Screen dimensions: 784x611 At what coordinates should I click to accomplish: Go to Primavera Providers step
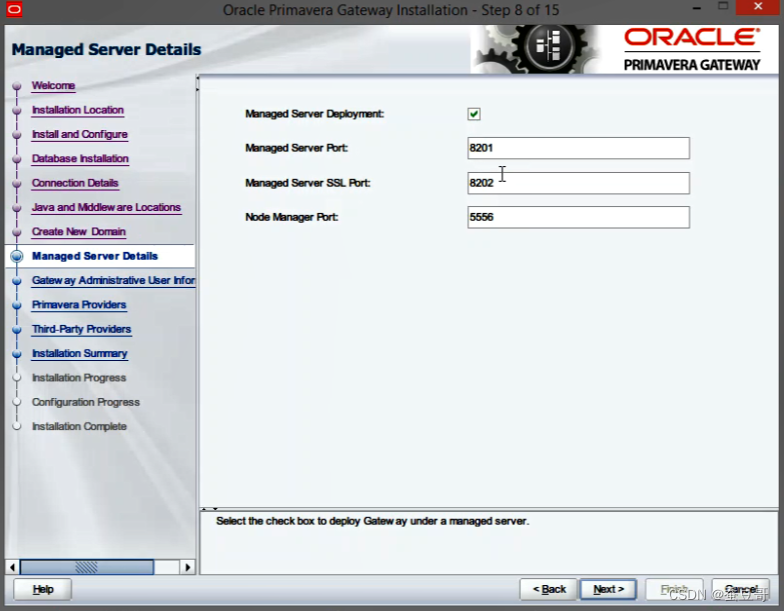[79, 305]
